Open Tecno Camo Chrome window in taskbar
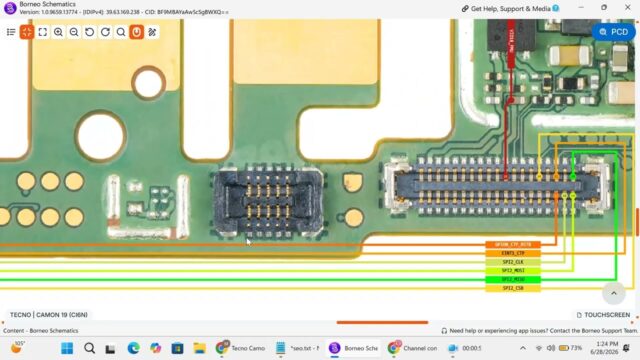This screenshot has height=360, width=640. [240, 348]
